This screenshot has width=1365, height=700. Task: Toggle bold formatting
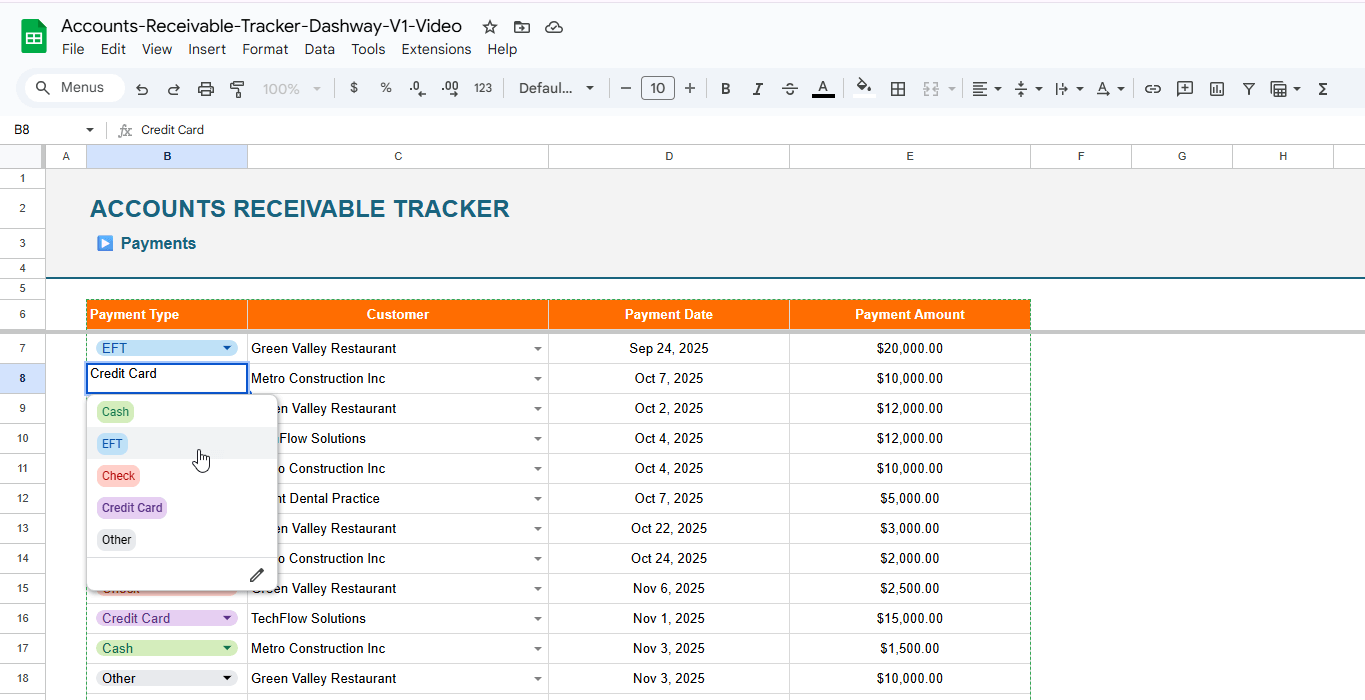[726, 89]
